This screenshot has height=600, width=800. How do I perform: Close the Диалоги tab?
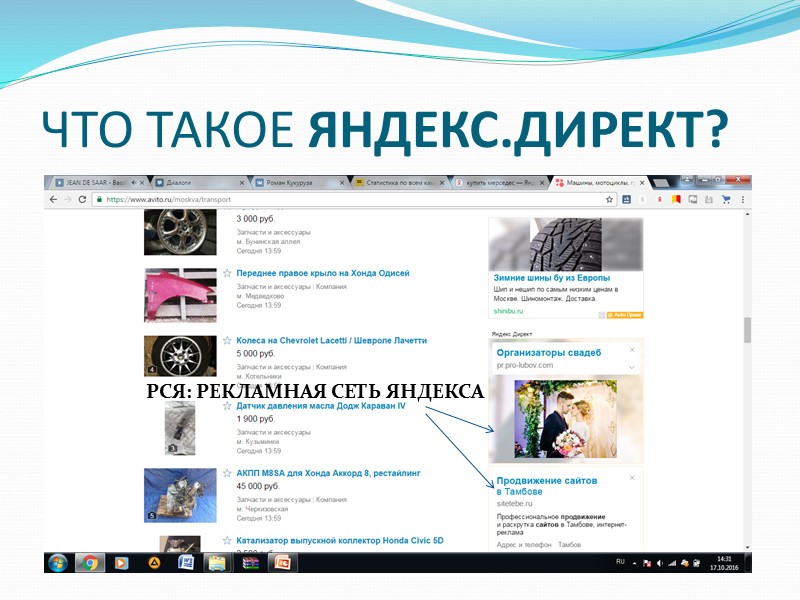click(x=242, y=183)
